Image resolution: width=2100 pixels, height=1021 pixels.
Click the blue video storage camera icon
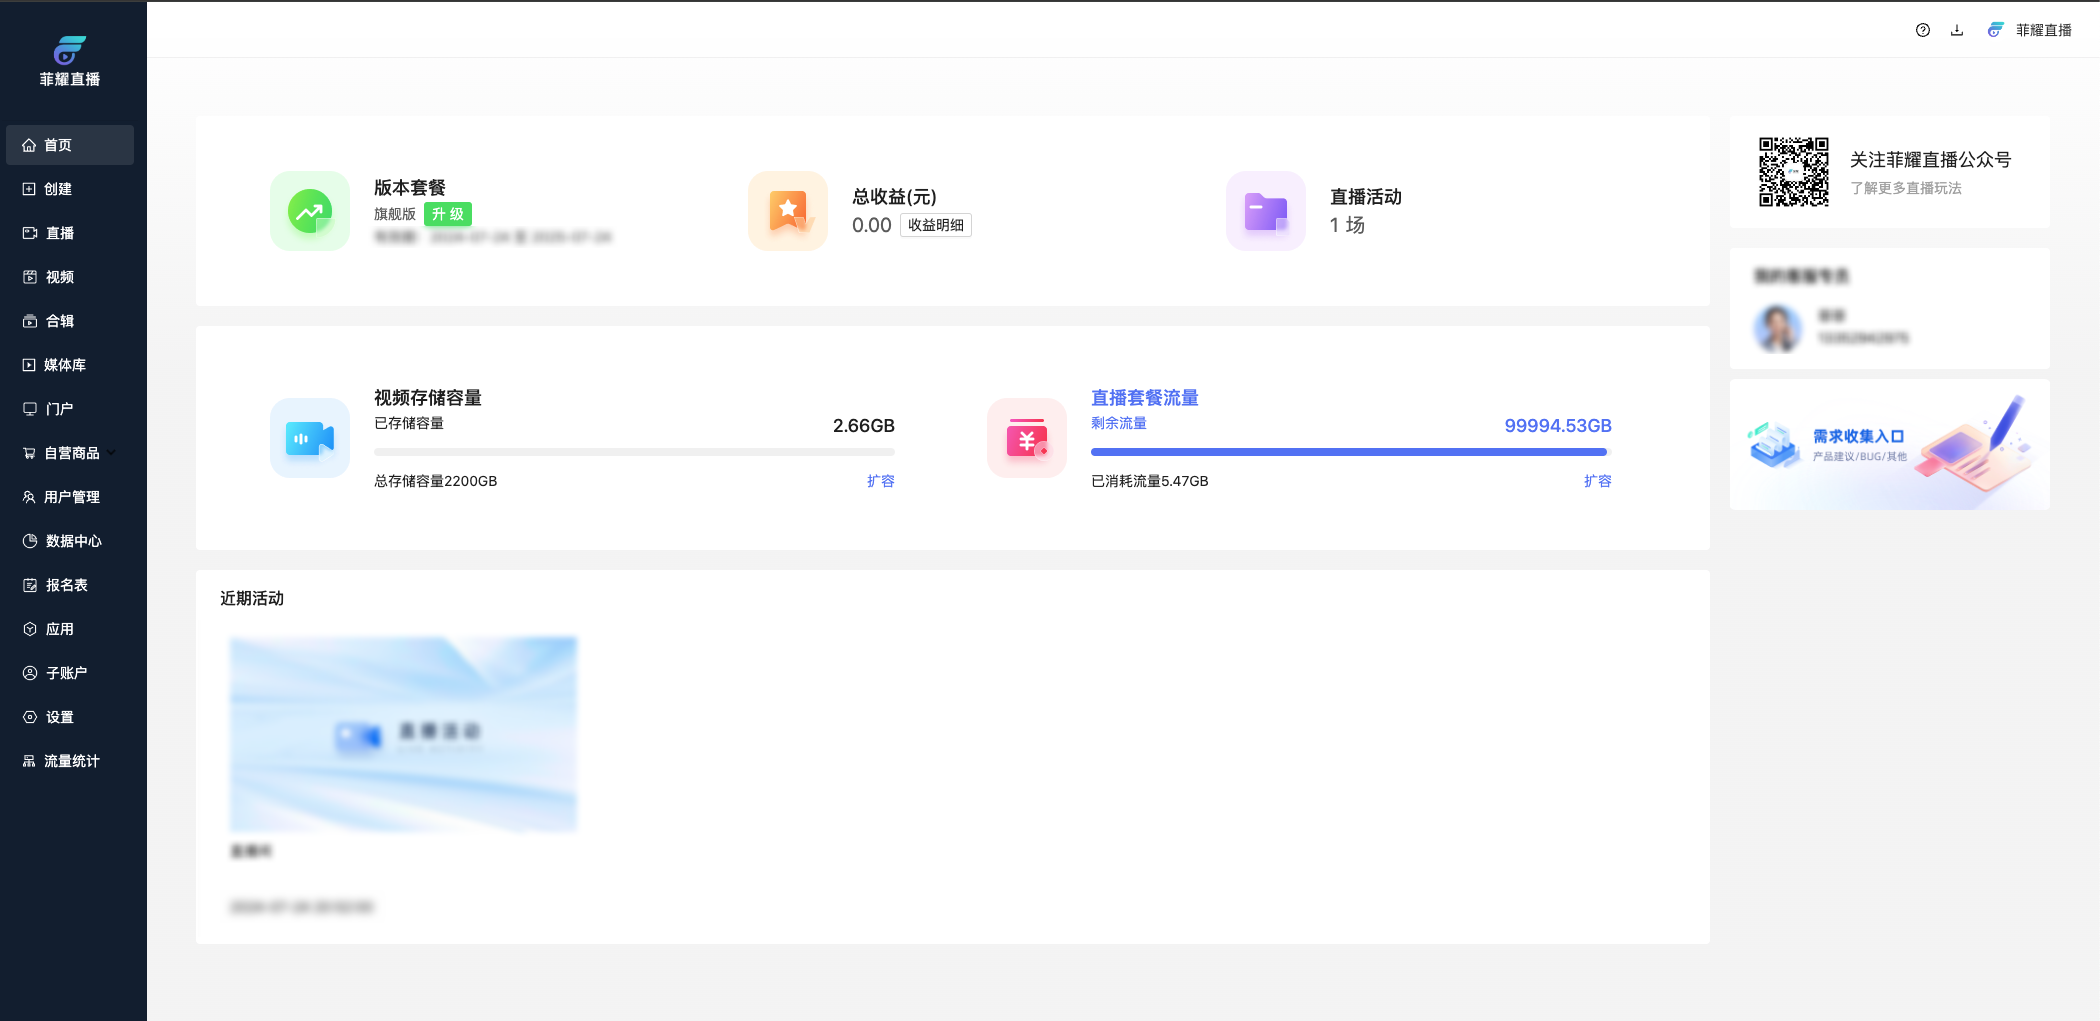click(x=310, y=438)
